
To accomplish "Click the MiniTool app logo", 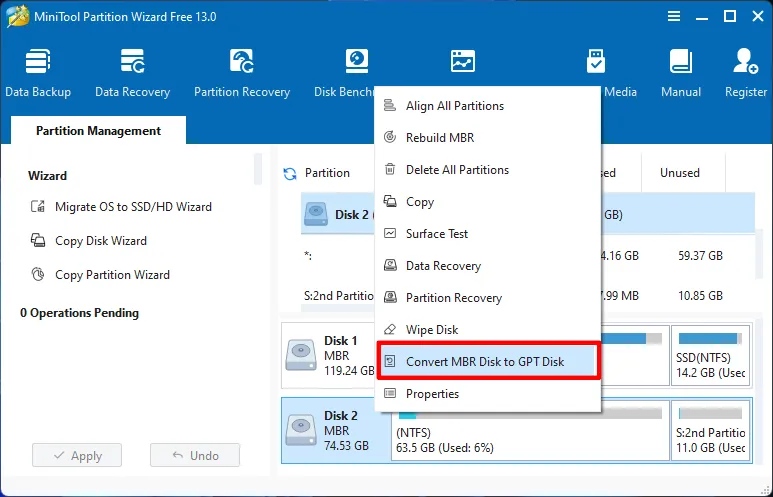I will click(18, 16).
